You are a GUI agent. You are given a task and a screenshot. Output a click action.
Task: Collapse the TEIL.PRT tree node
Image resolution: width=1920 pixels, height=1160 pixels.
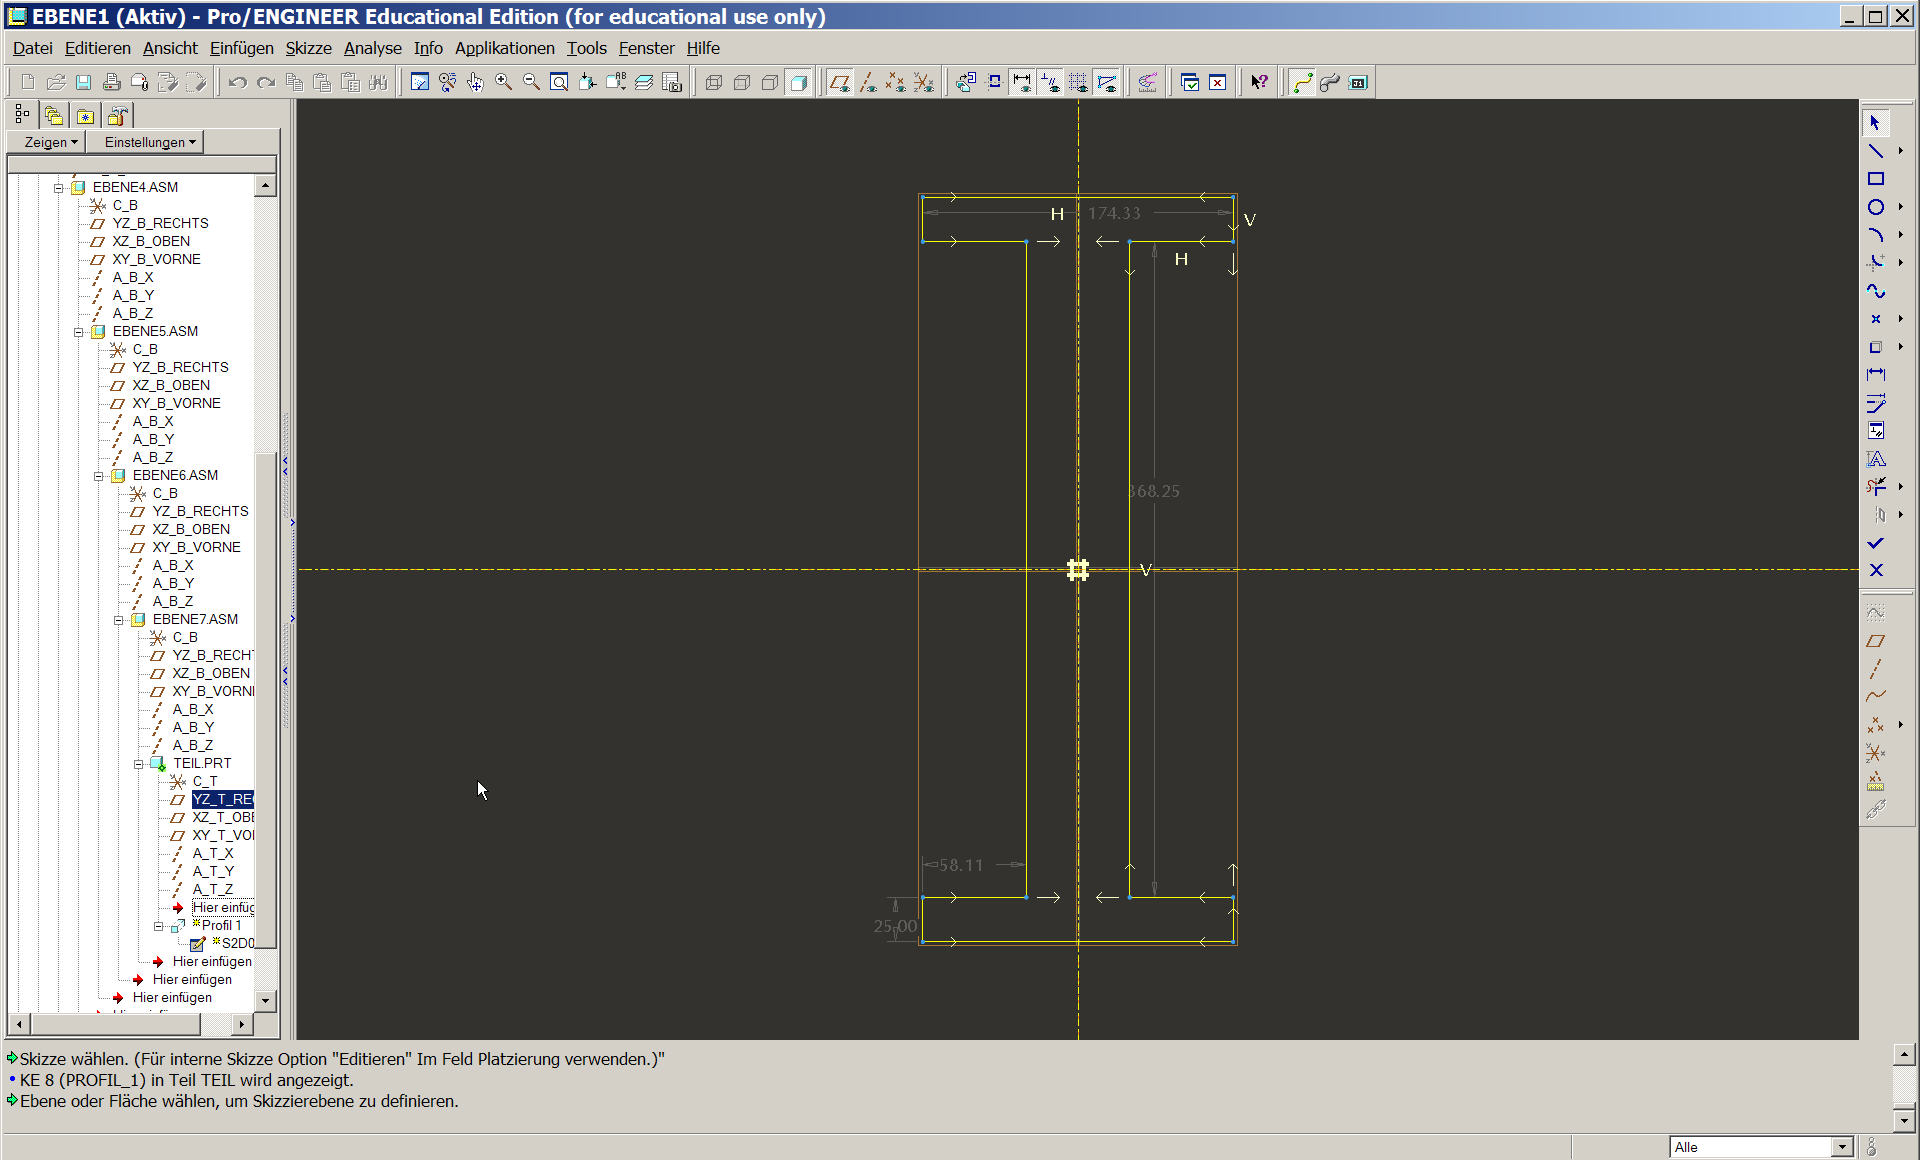click(138, 764)
